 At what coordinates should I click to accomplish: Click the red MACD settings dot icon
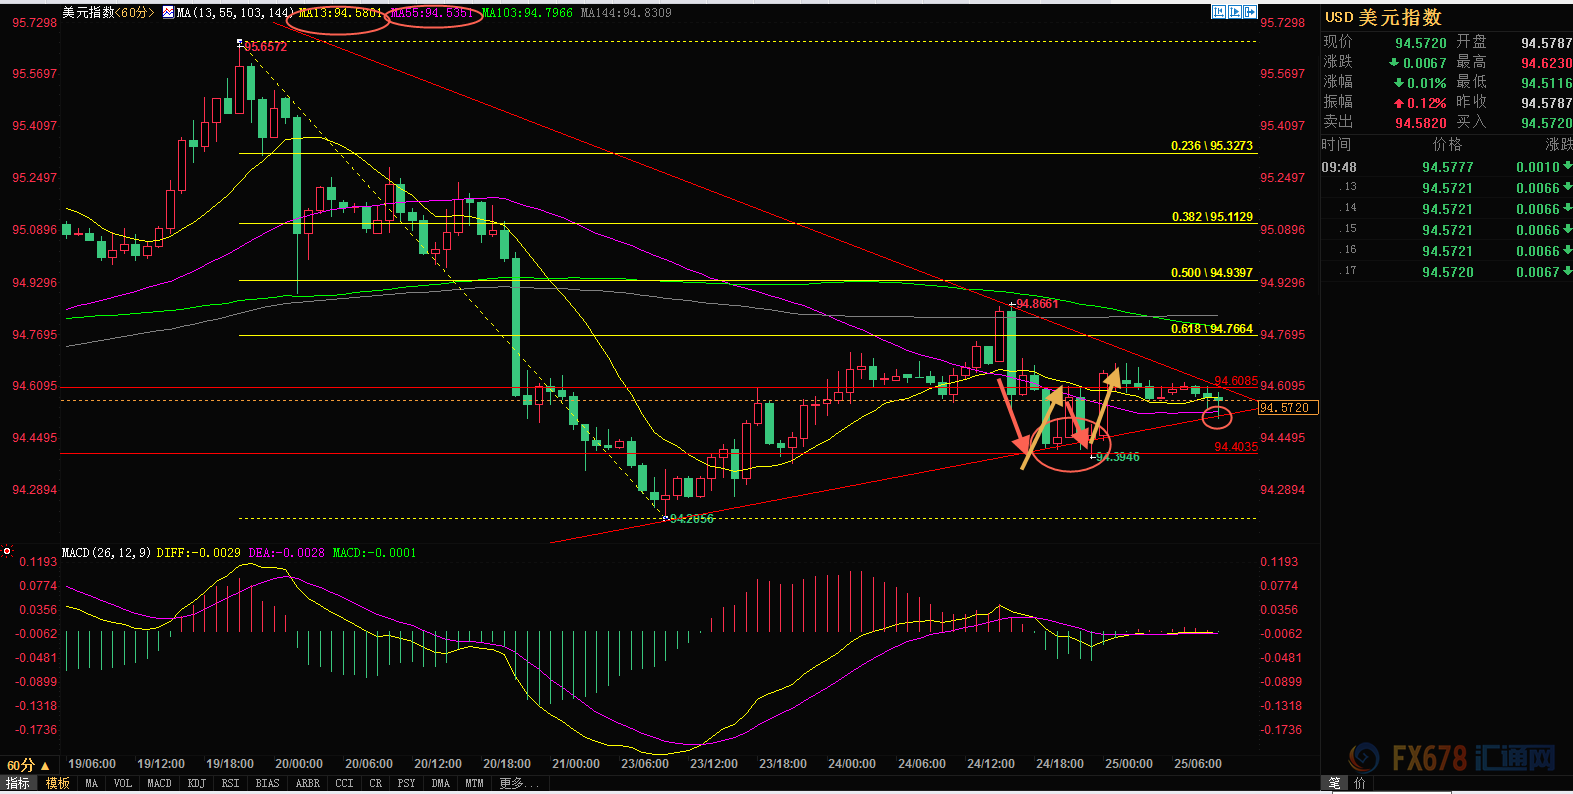[7, 551]
